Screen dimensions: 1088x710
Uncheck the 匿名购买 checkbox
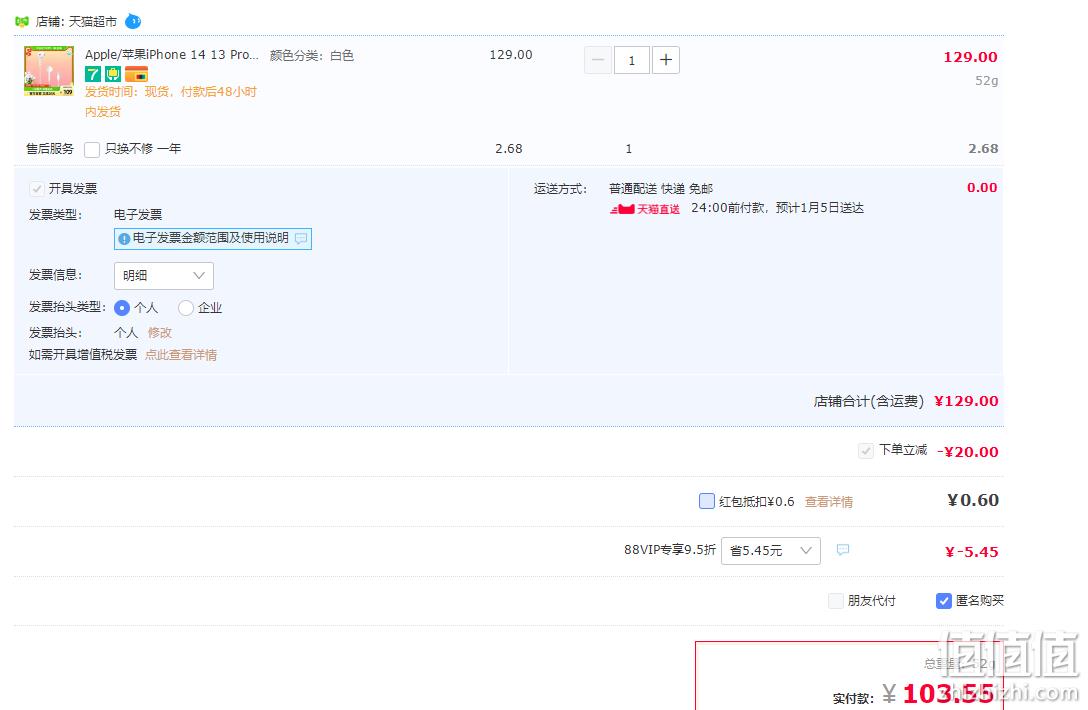pos(944,601)
